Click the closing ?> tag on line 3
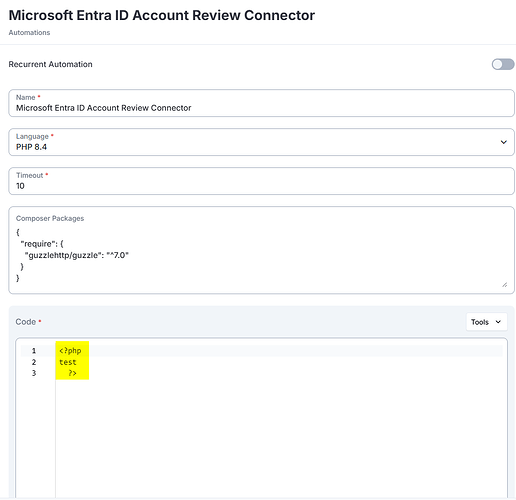 [72, 373]
